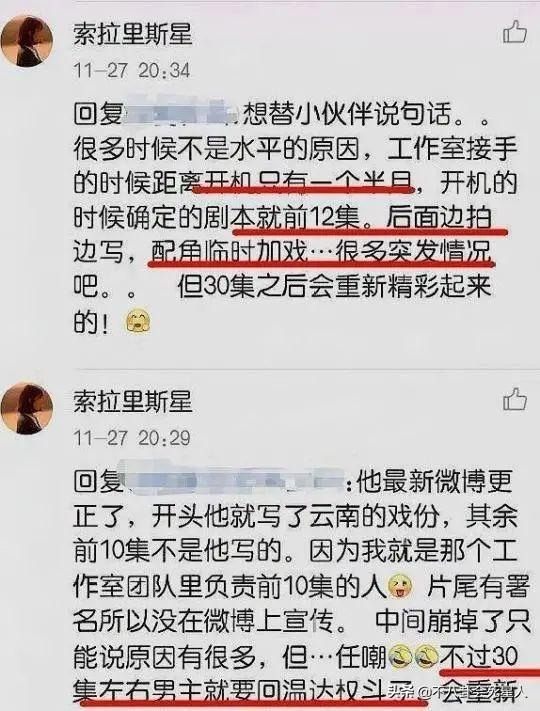The width and height of the screenshot is (540, 711).
Task: Click the 回复 label in the 20:29 comment
Action: (98, 481)
